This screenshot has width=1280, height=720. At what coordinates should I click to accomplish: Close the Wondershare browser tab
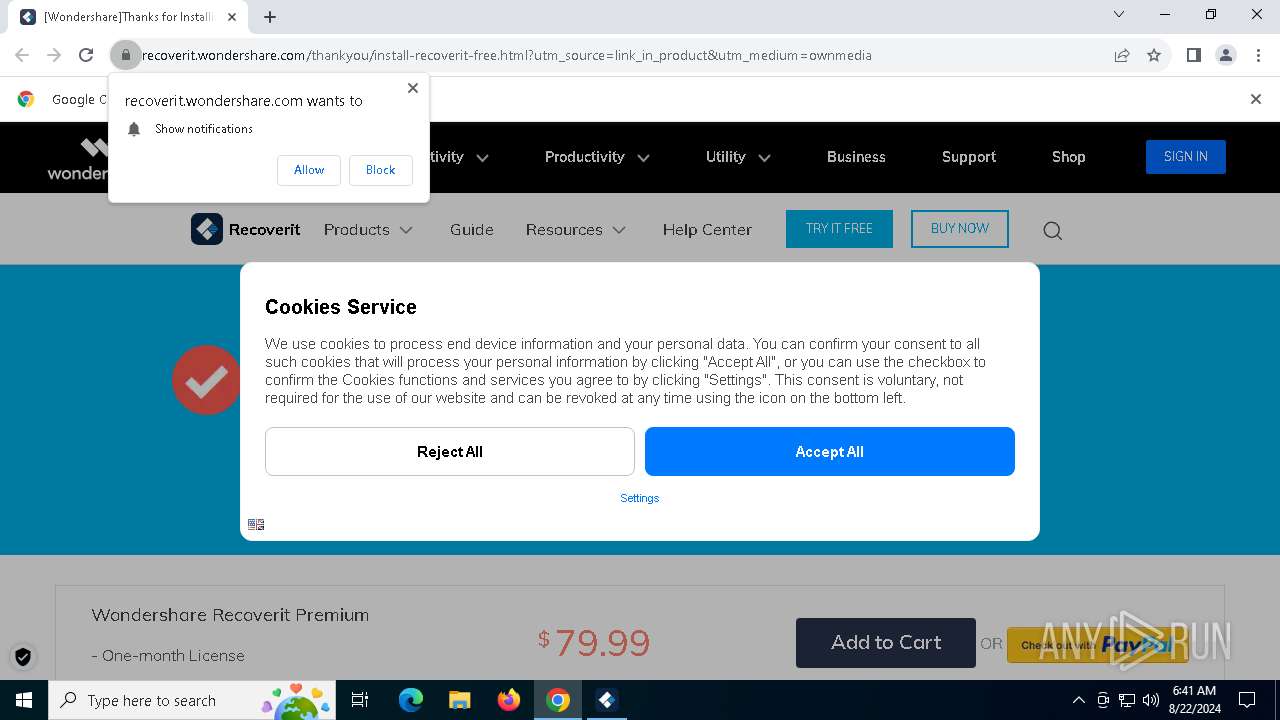coord(232,16)
